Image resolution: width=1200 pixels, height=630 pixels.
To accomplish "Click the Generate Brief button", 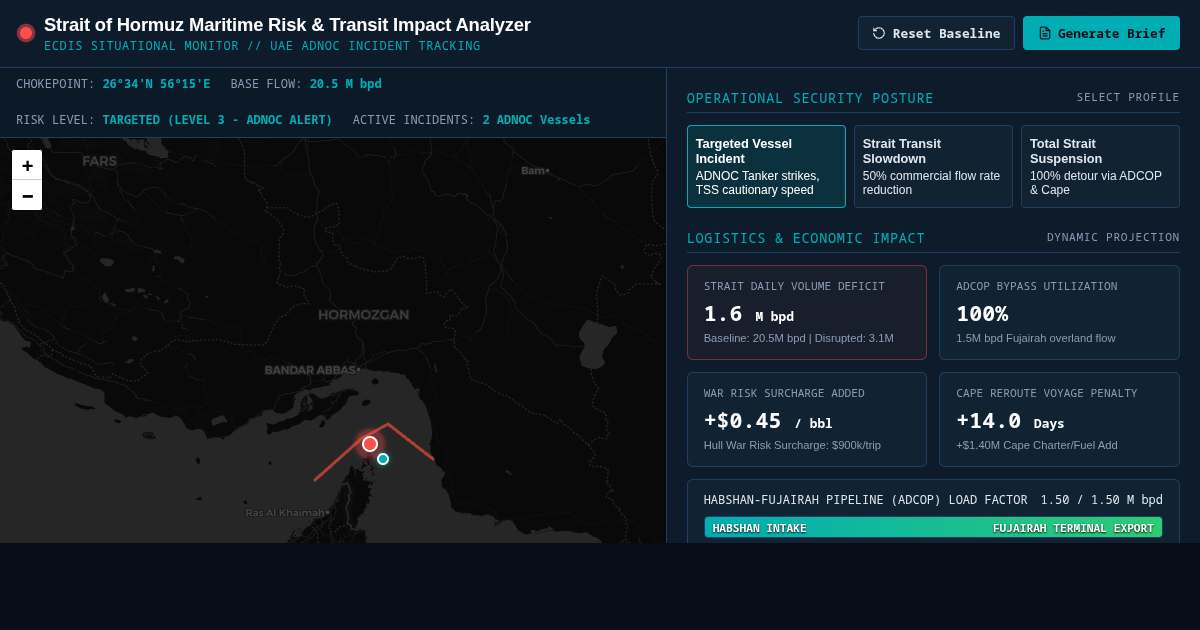I will pos(1101,33).
